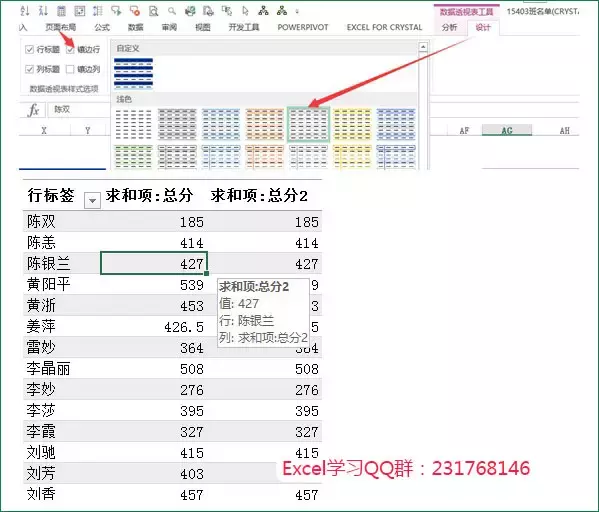Click the arrow pointer select-objects icon
Screen dimensions: 599x512
click(x=245, y=11)
